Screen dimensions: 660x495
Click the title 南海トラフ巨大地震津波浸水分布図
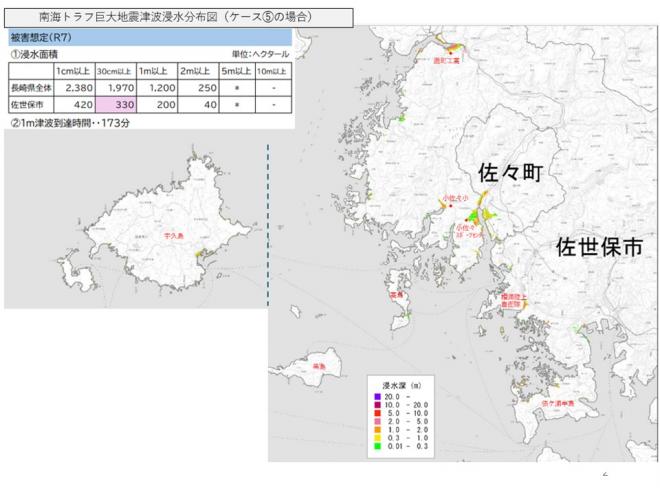(128, 17)
